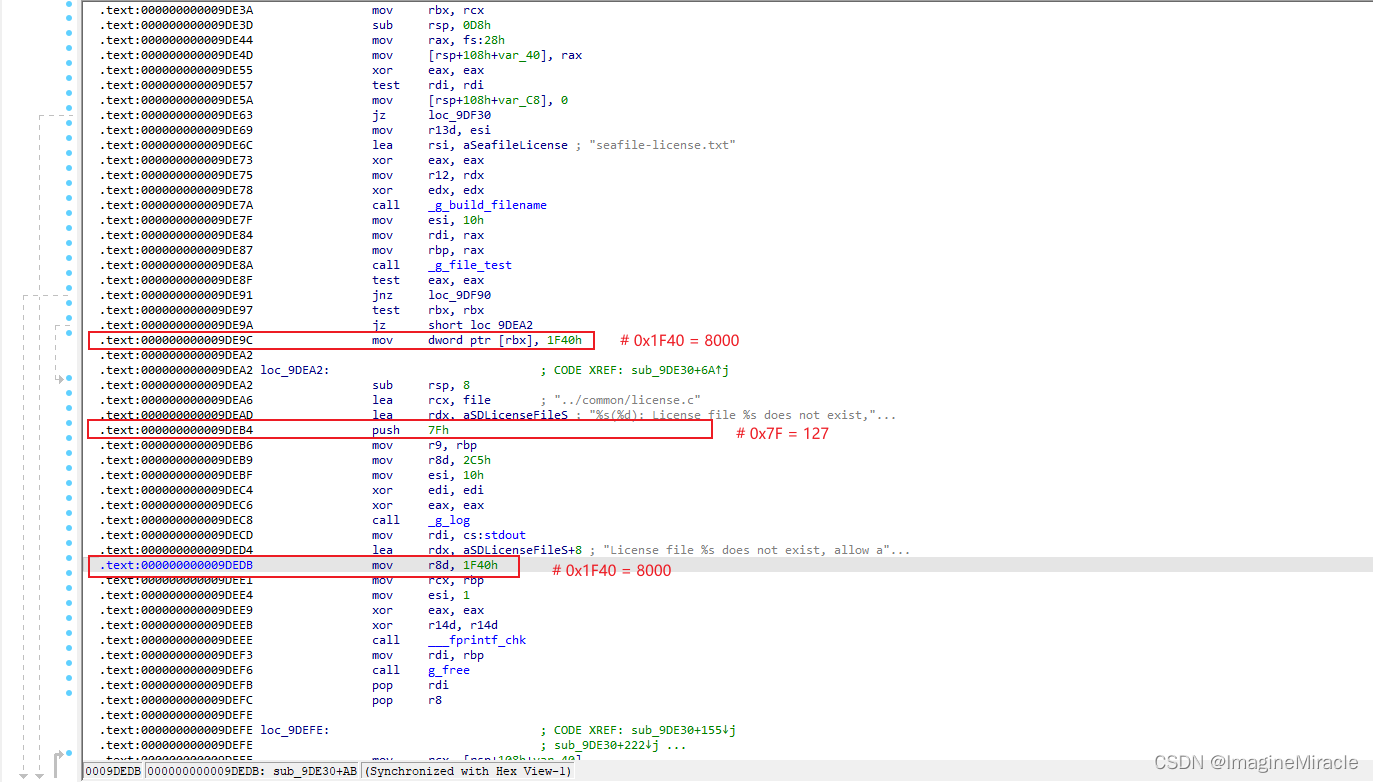Screen dimensions: 1373x782
Task: Click the pop r8 instruction
Action: coord(407,700)
